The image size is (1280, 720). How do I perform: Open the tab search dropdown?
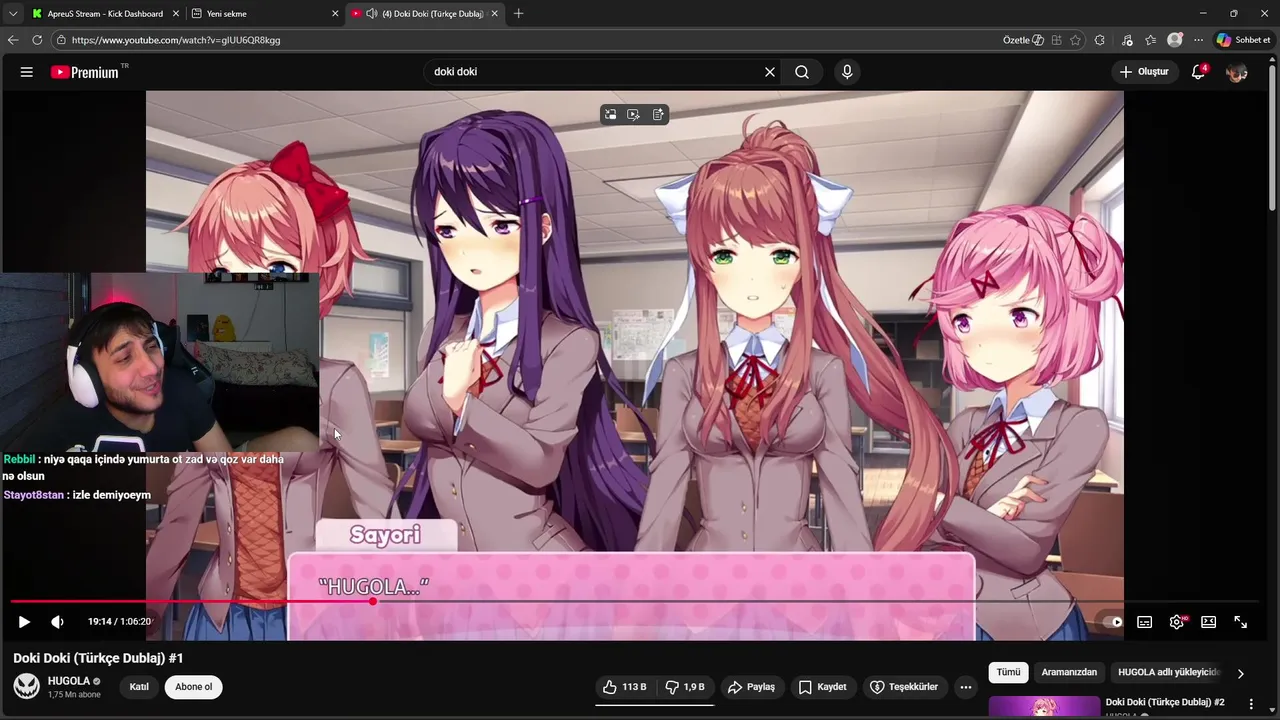(12, 14)
